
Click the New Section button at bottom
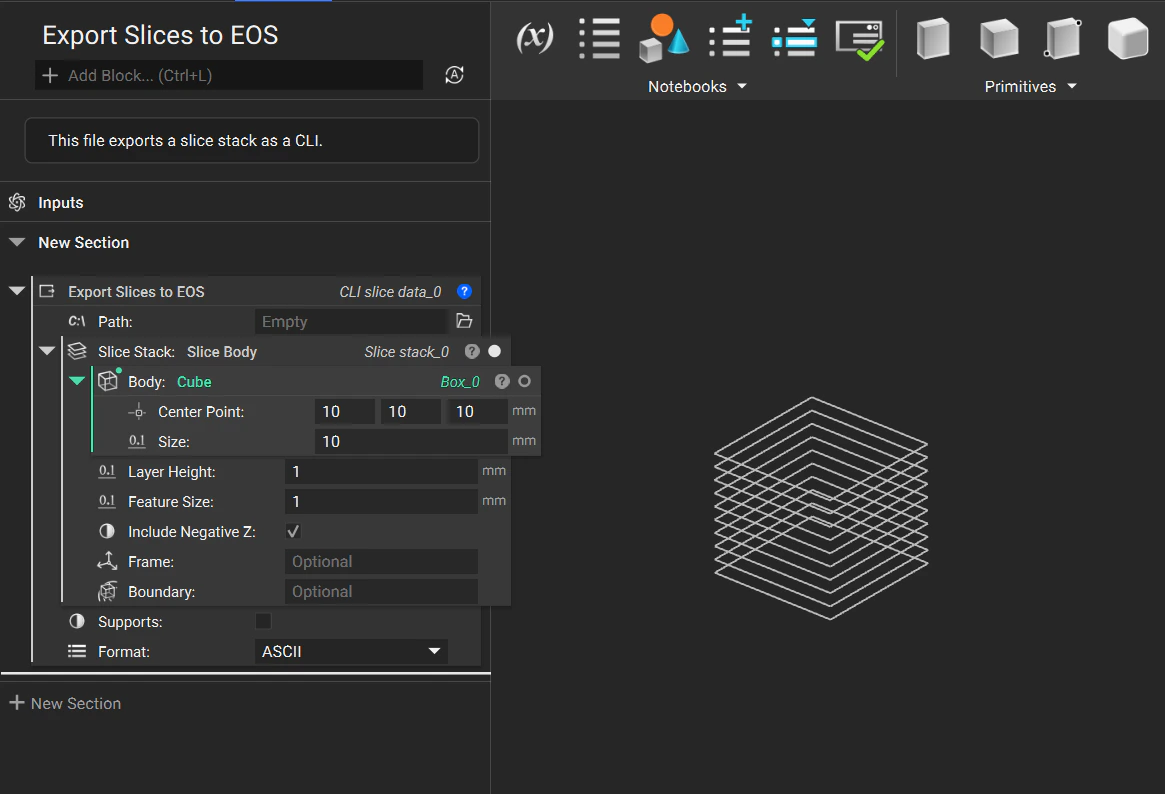click(x=64, y=703)
